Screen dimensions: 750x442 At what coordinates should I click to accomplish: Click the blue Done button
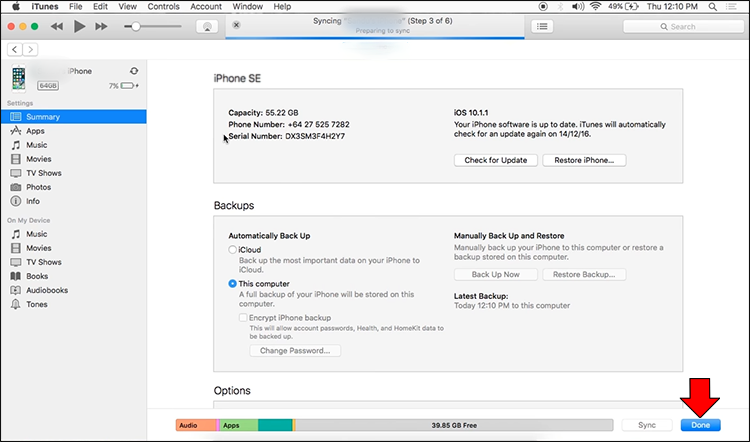pyautogui.click(x=700, y=425)
